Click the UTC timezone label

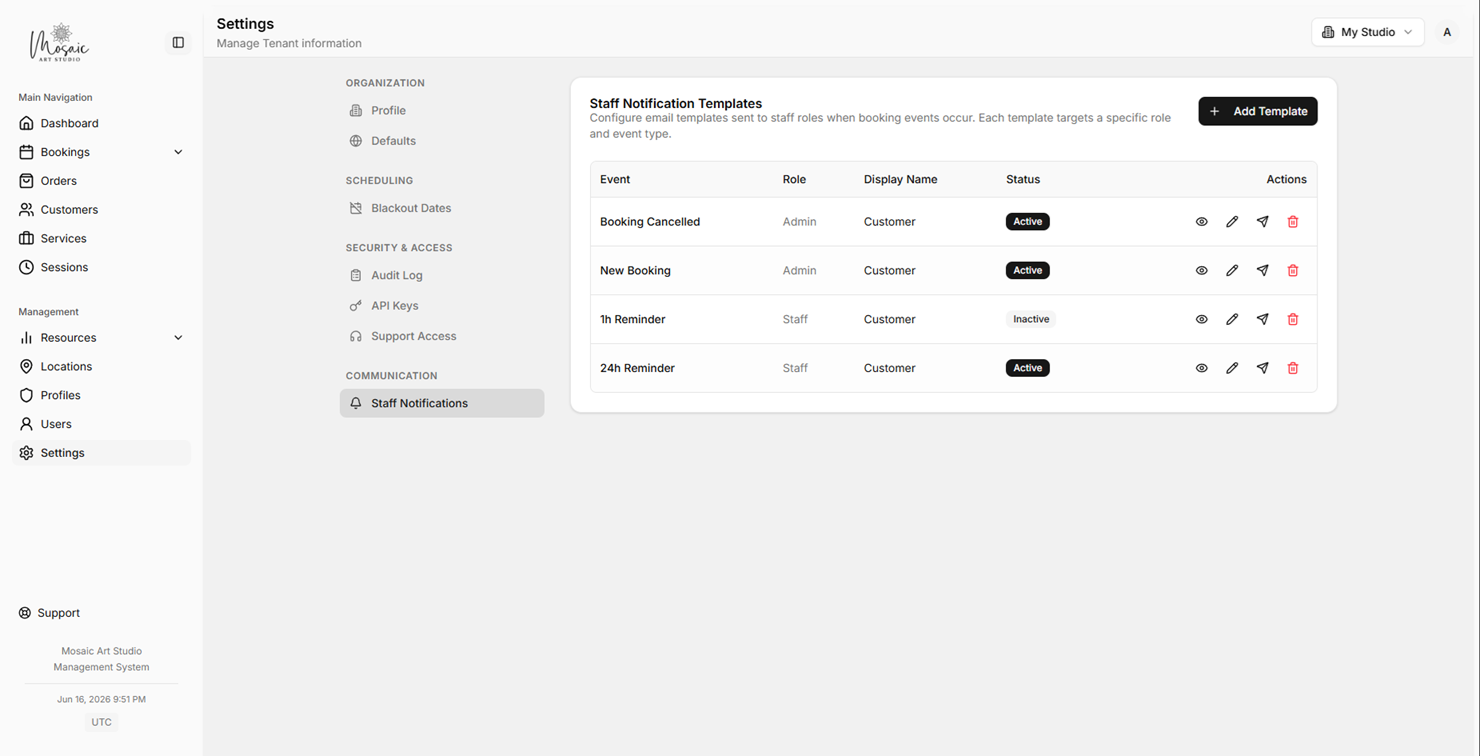coord(101,723)
